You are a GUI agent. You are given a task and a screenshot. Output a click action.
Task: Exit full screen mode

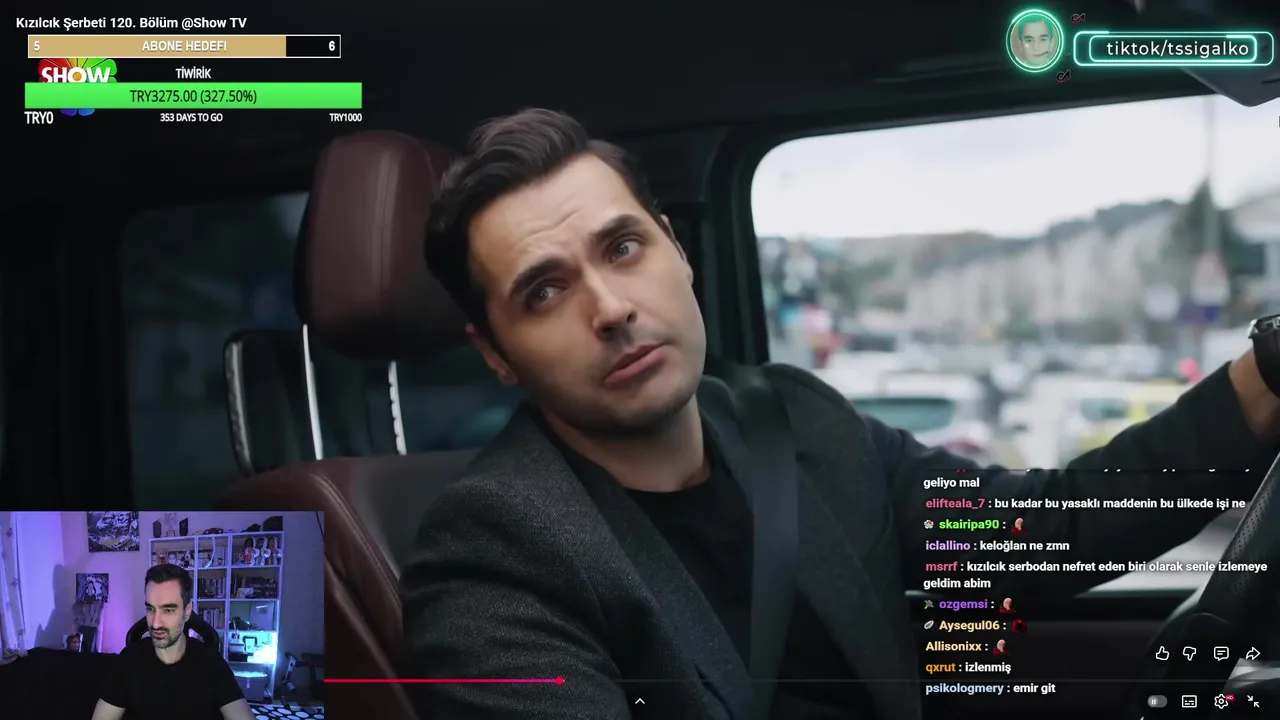click(1253, 701)
